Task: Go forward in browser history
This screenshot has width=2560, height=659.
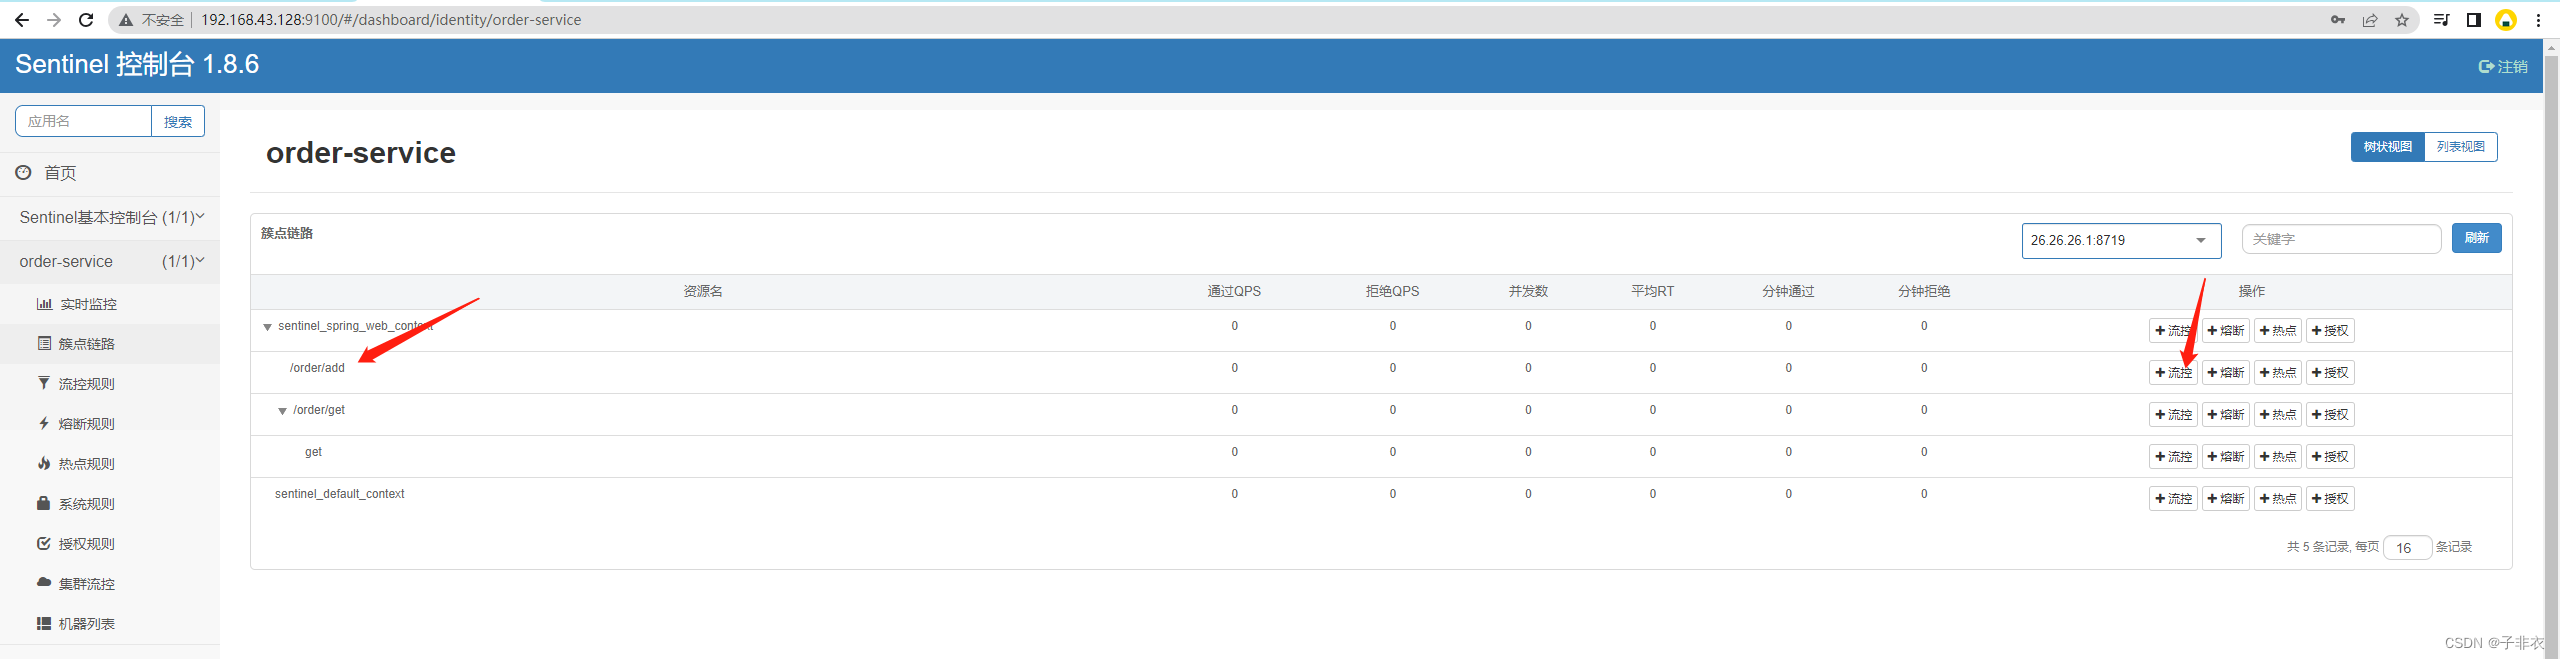Action: coord(54,20)
